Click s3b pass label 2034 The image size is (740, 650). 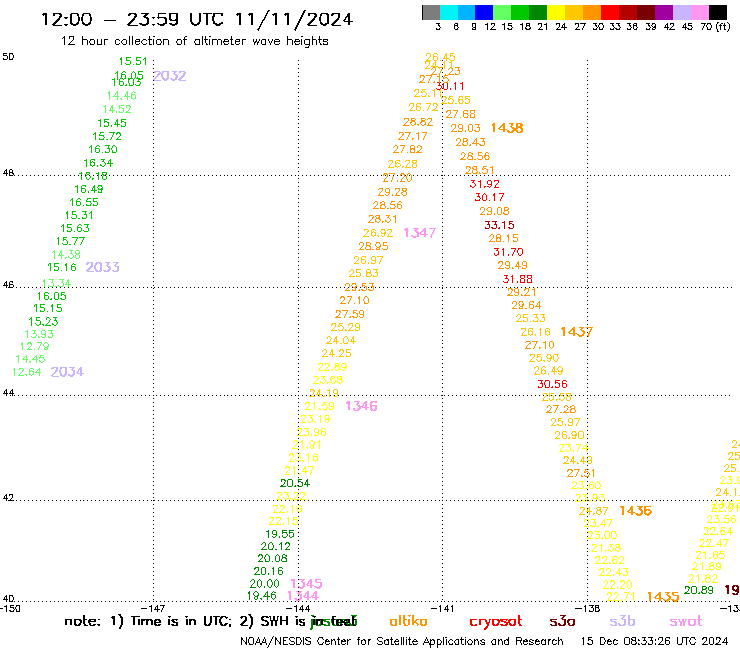[67, 372]
